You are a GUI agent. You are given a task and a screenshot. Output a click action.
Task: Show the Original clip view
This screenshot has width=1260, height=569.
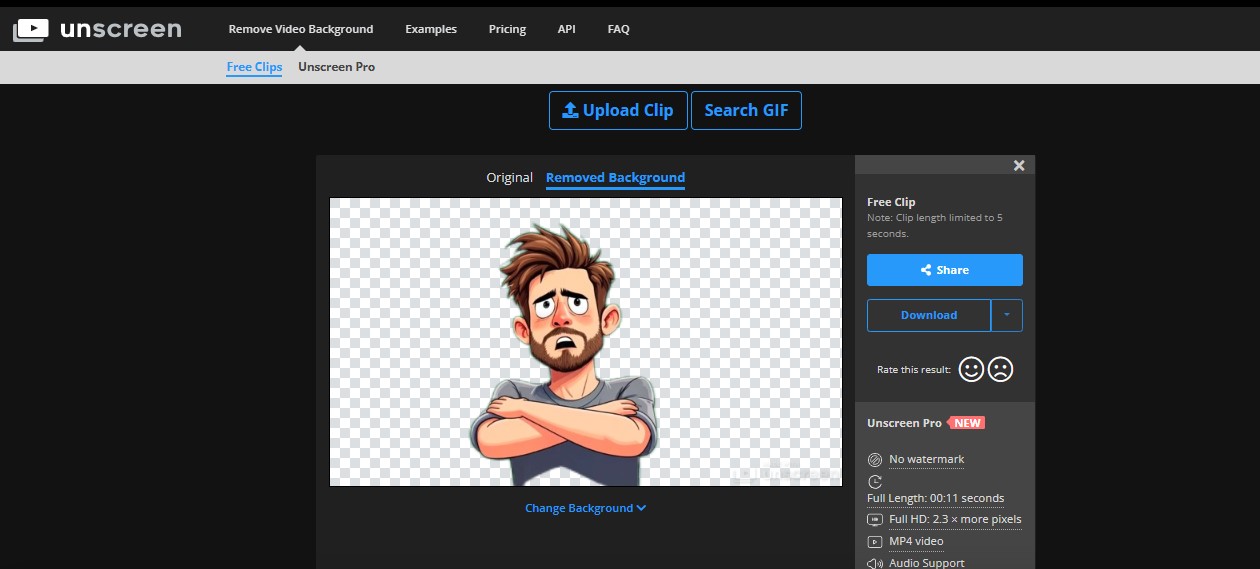pyautogui.click(x=510, y=178)
